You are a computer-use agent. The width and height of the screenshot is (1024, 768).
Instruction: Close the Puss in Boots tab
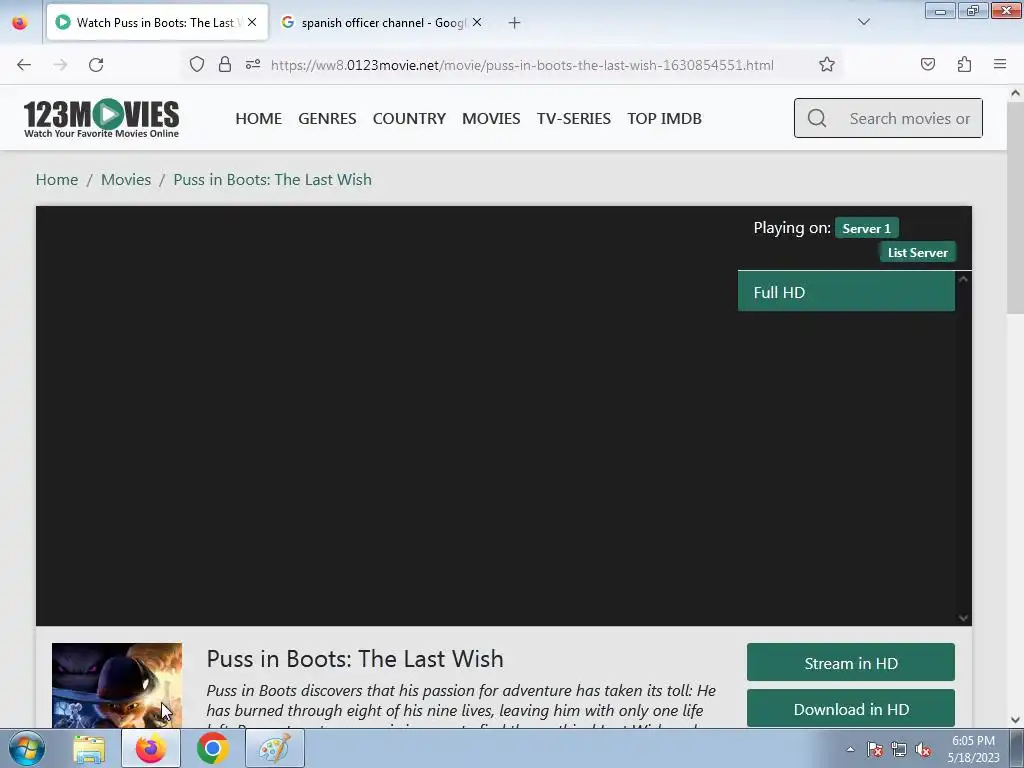pyautogui.click(x=252, y=22)
